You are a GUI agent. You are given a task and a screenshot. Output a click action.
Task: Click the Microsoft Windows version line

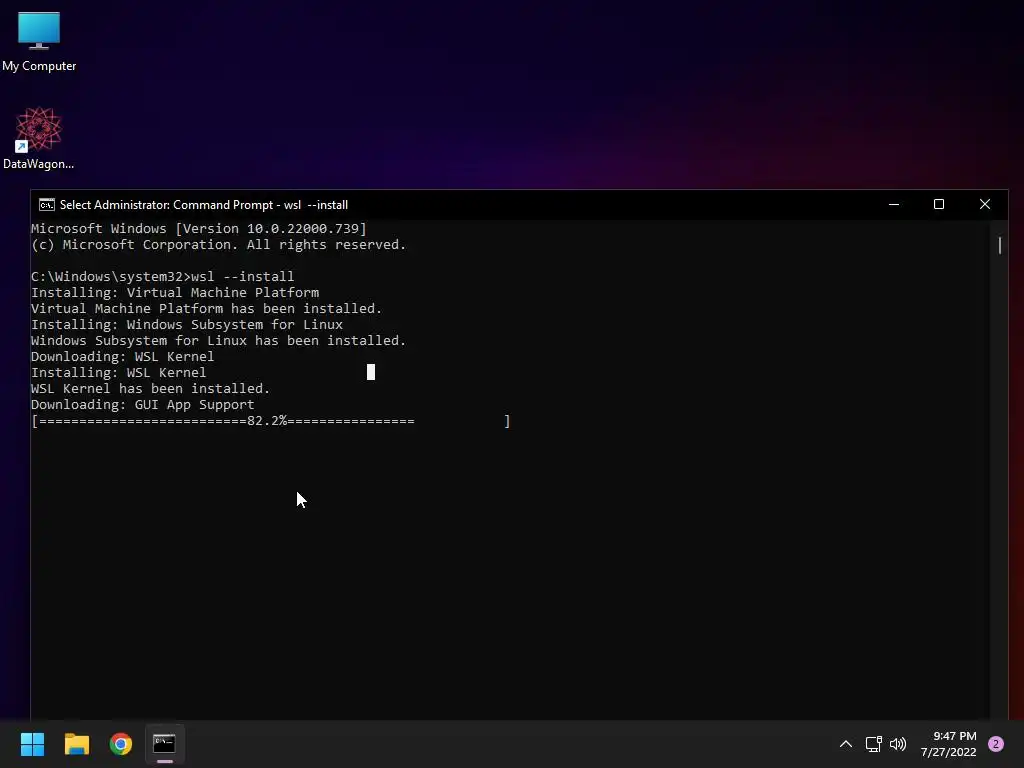pyautogui.click(x=199, y=229)
